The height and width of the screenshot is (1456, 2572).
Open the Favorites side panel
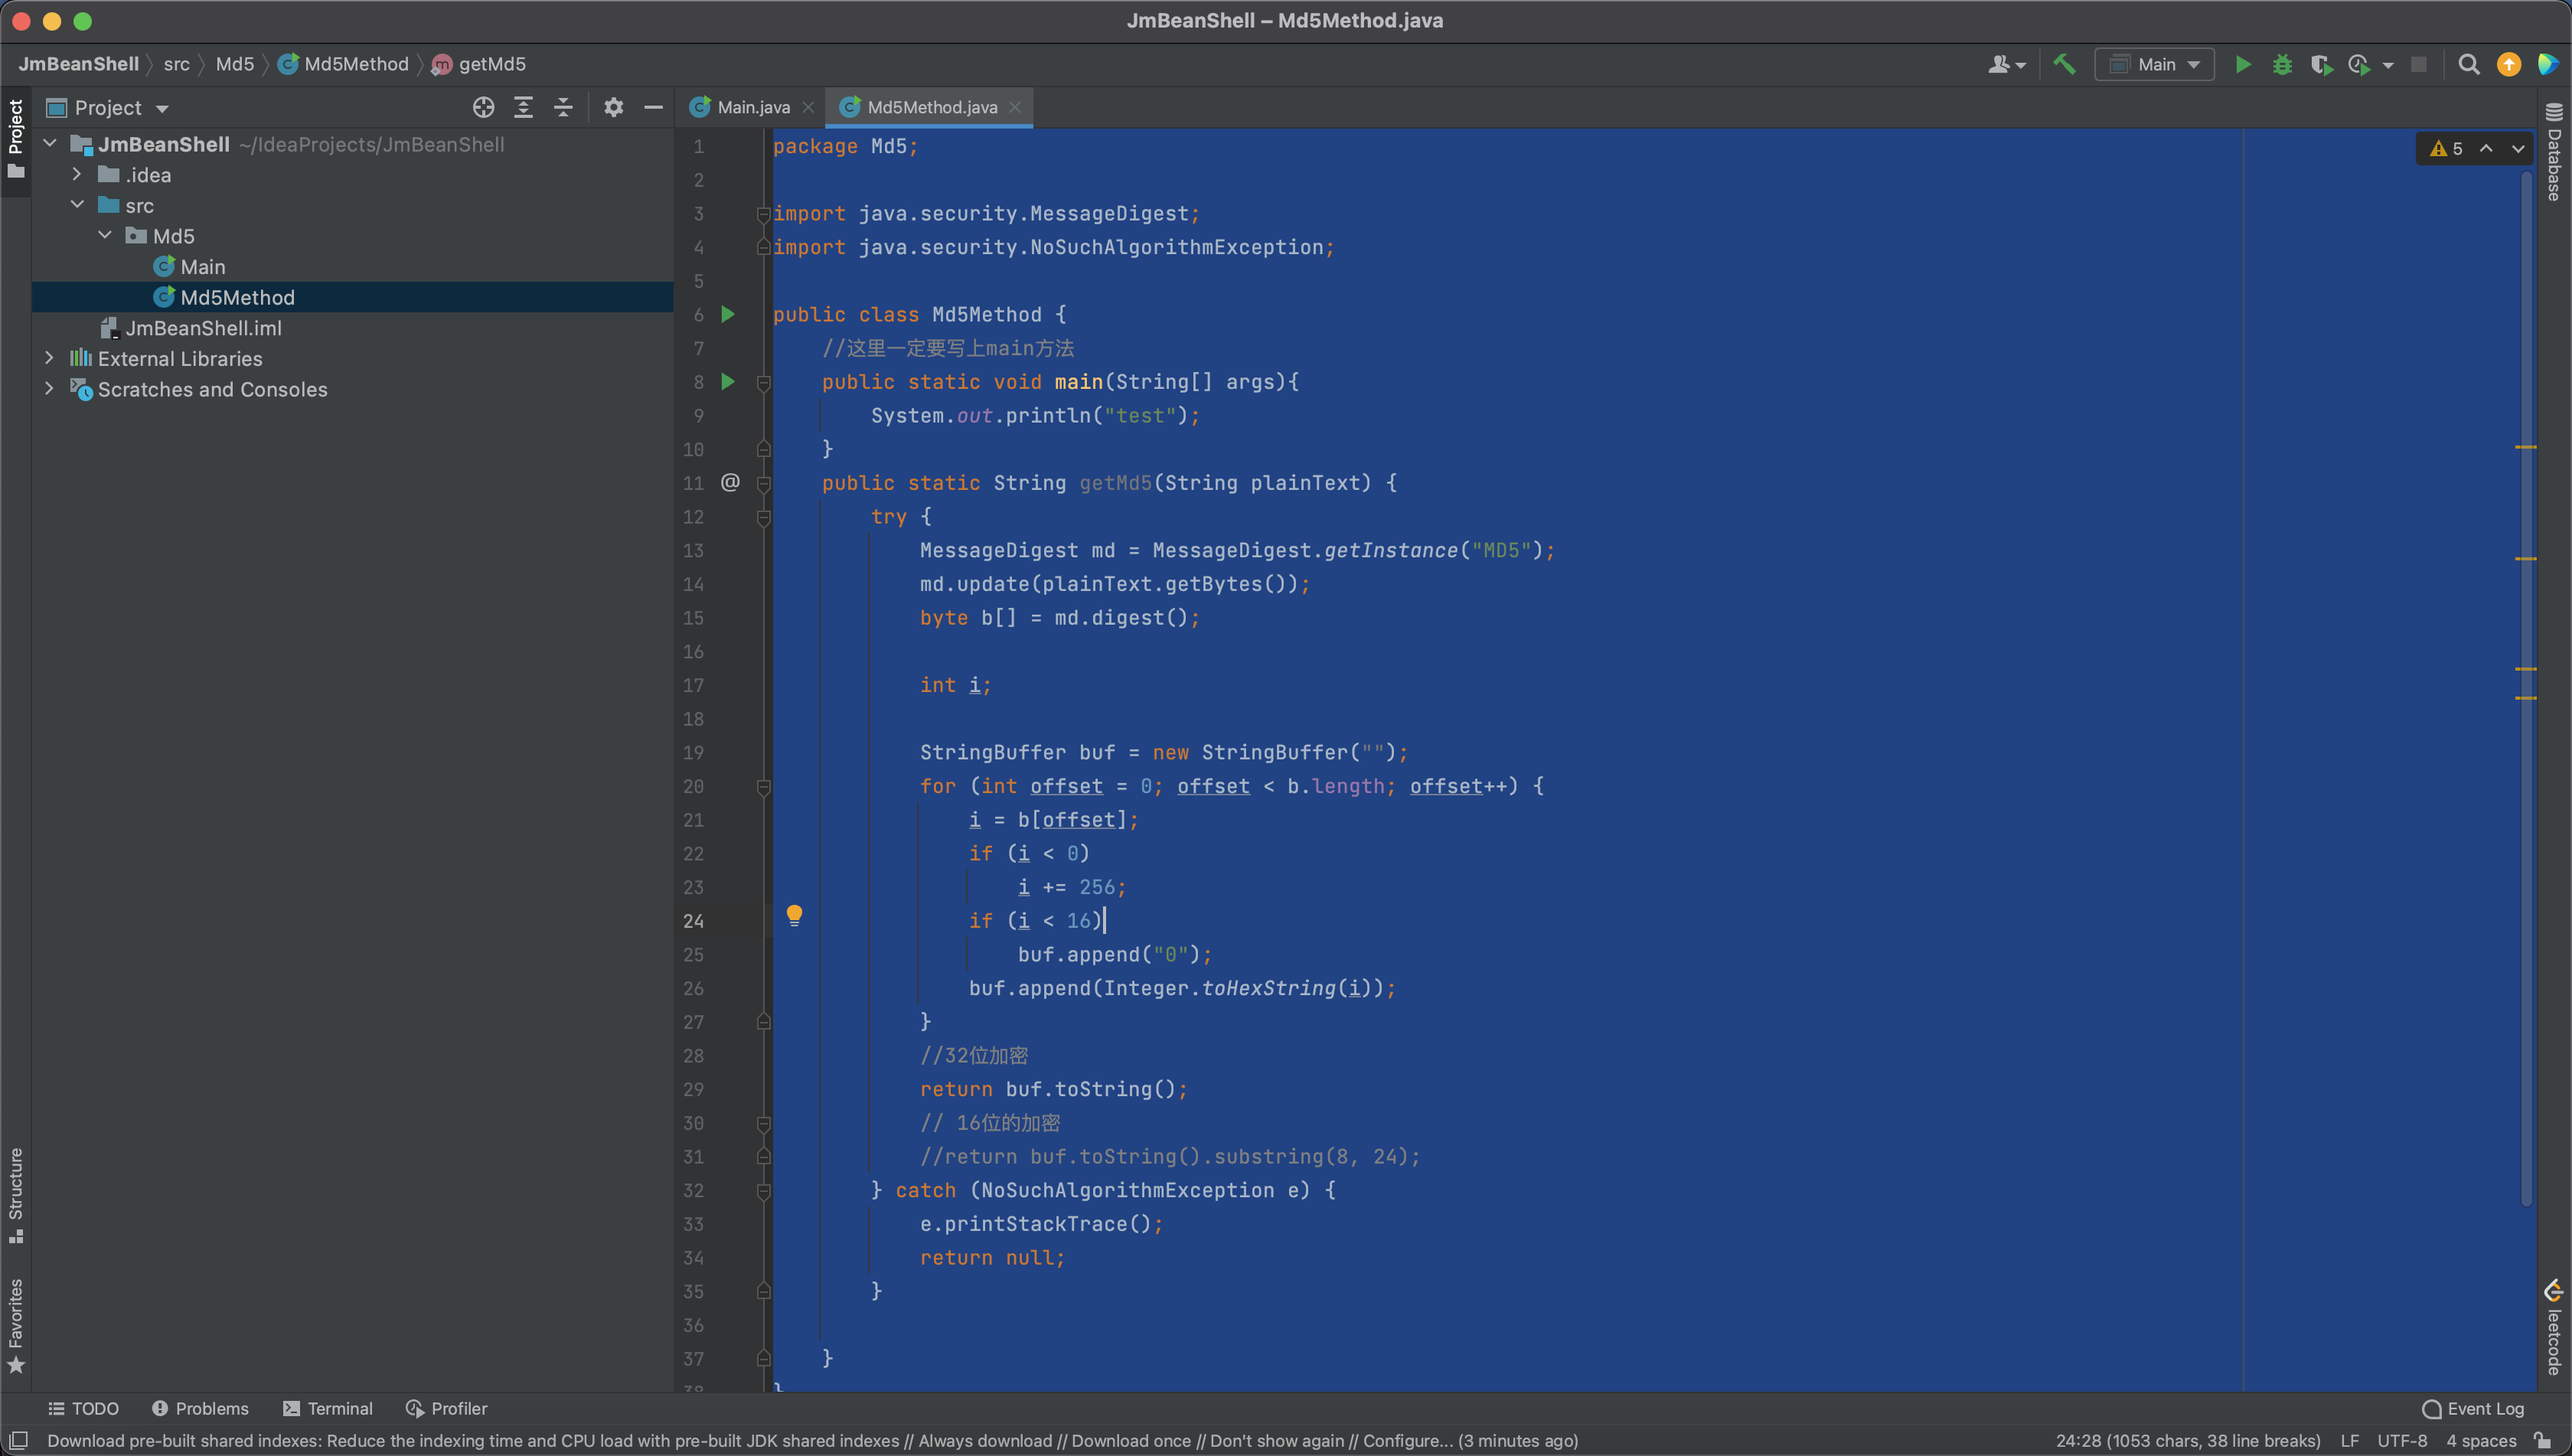click(16, 1326)
